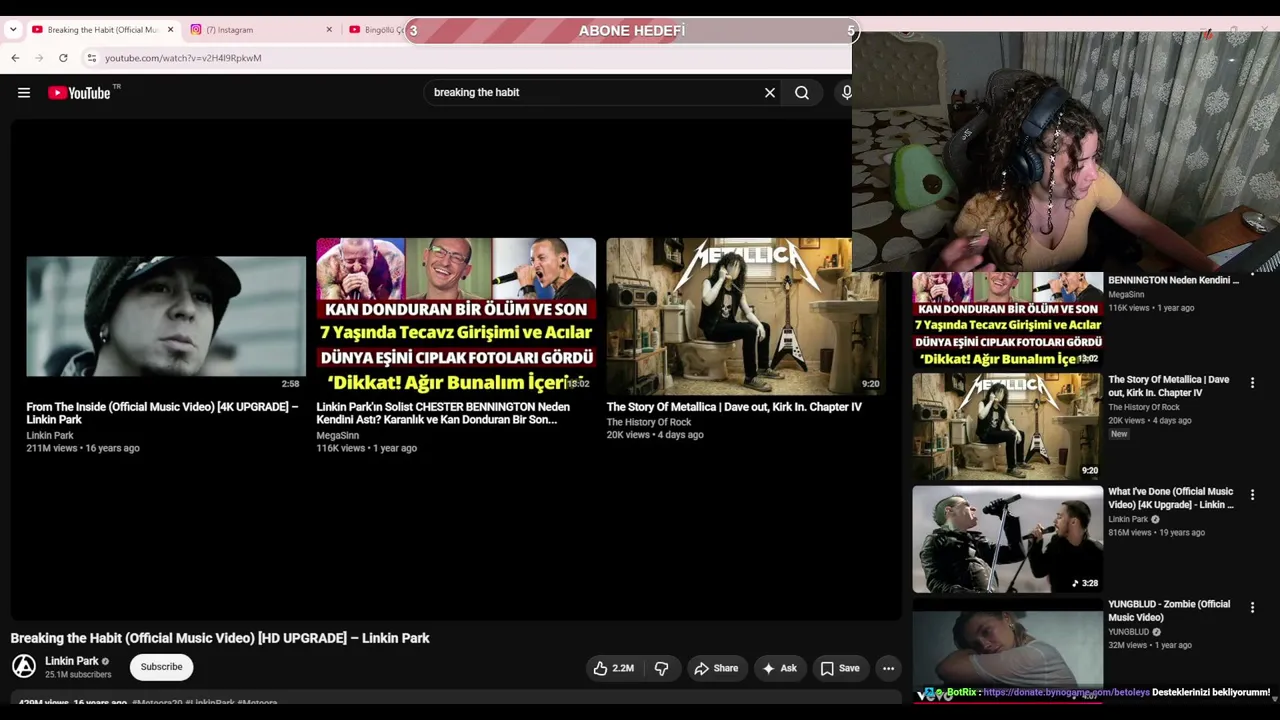
Task: Go forward with the browser forward arrow
Action: (x=39, y=58)
